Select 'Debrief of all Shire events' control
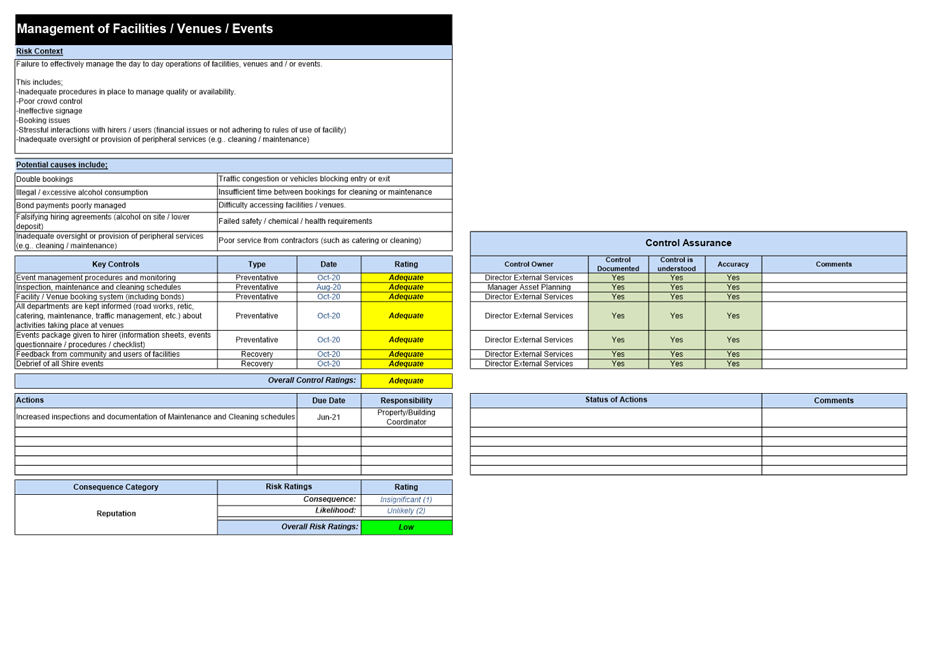The height and width of the screenshot is (657, 929). [x=116, y=364]
